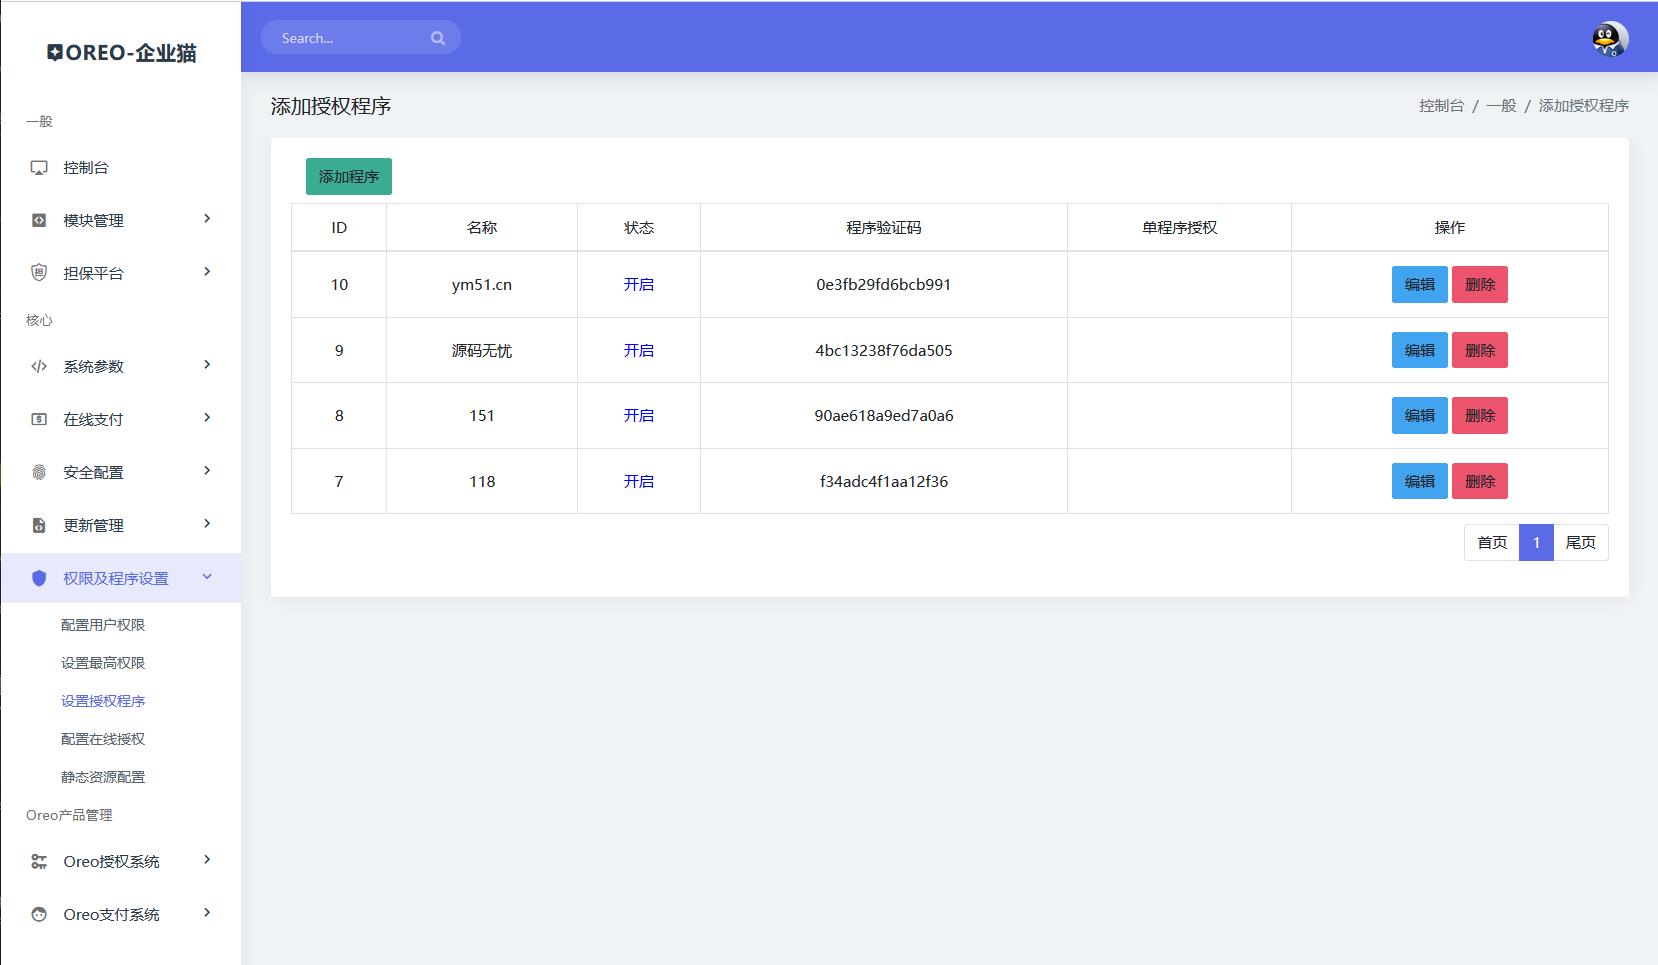The width and height of the screenshot is (1658, 965).
Task: Open the 控制台 monitor icon in sidebar
Action: coord(39,167)
